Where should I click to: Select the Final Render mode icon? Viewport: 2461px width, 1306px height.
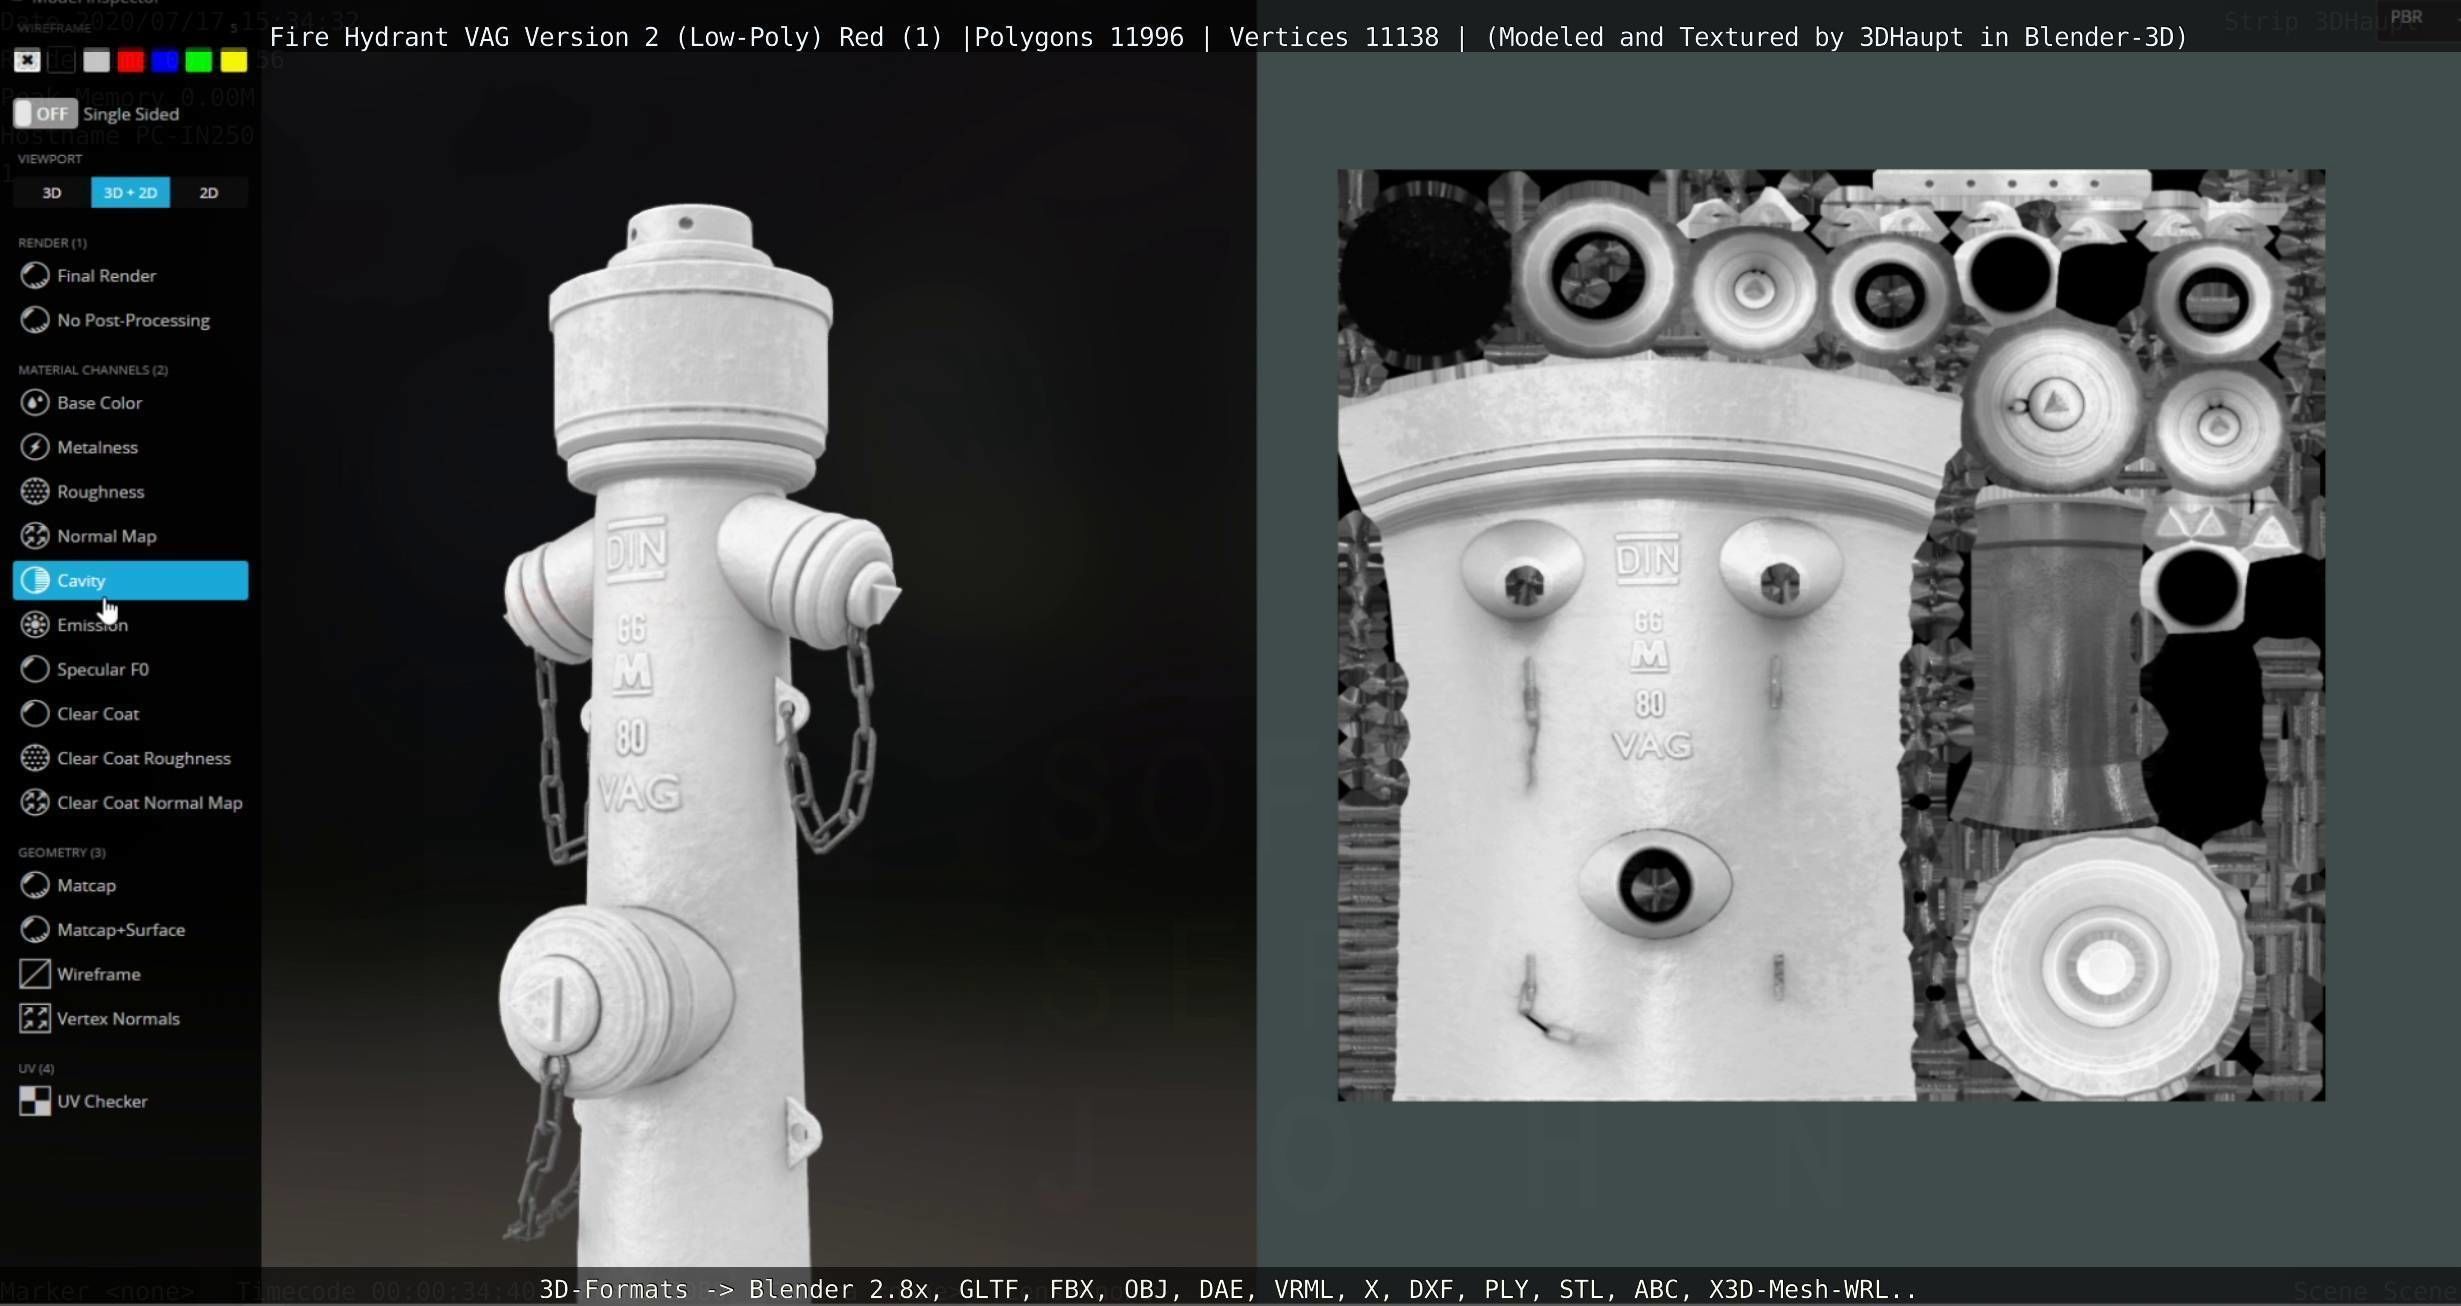coord(35,276)
